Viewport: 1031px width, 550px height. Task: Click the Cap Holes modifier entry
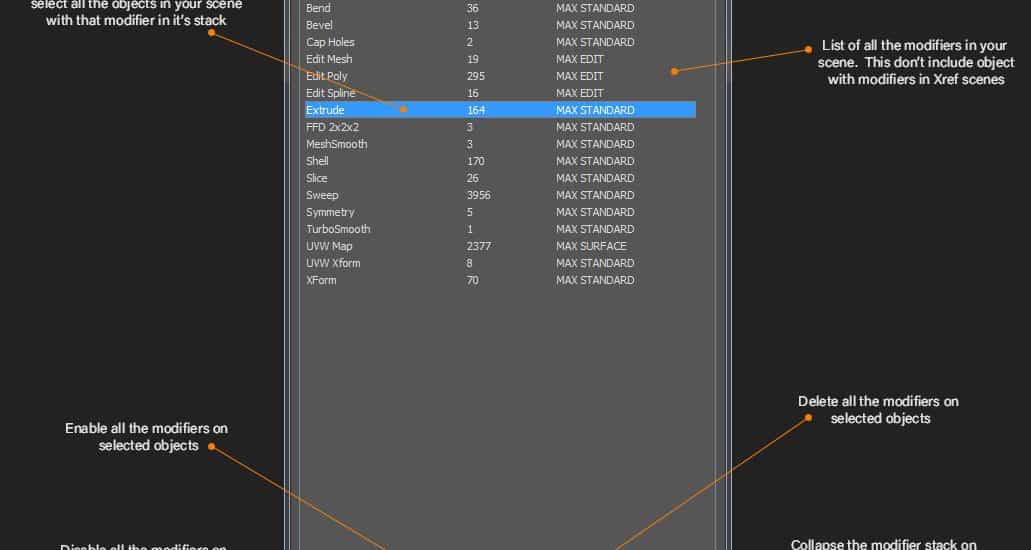pos(330,42)
